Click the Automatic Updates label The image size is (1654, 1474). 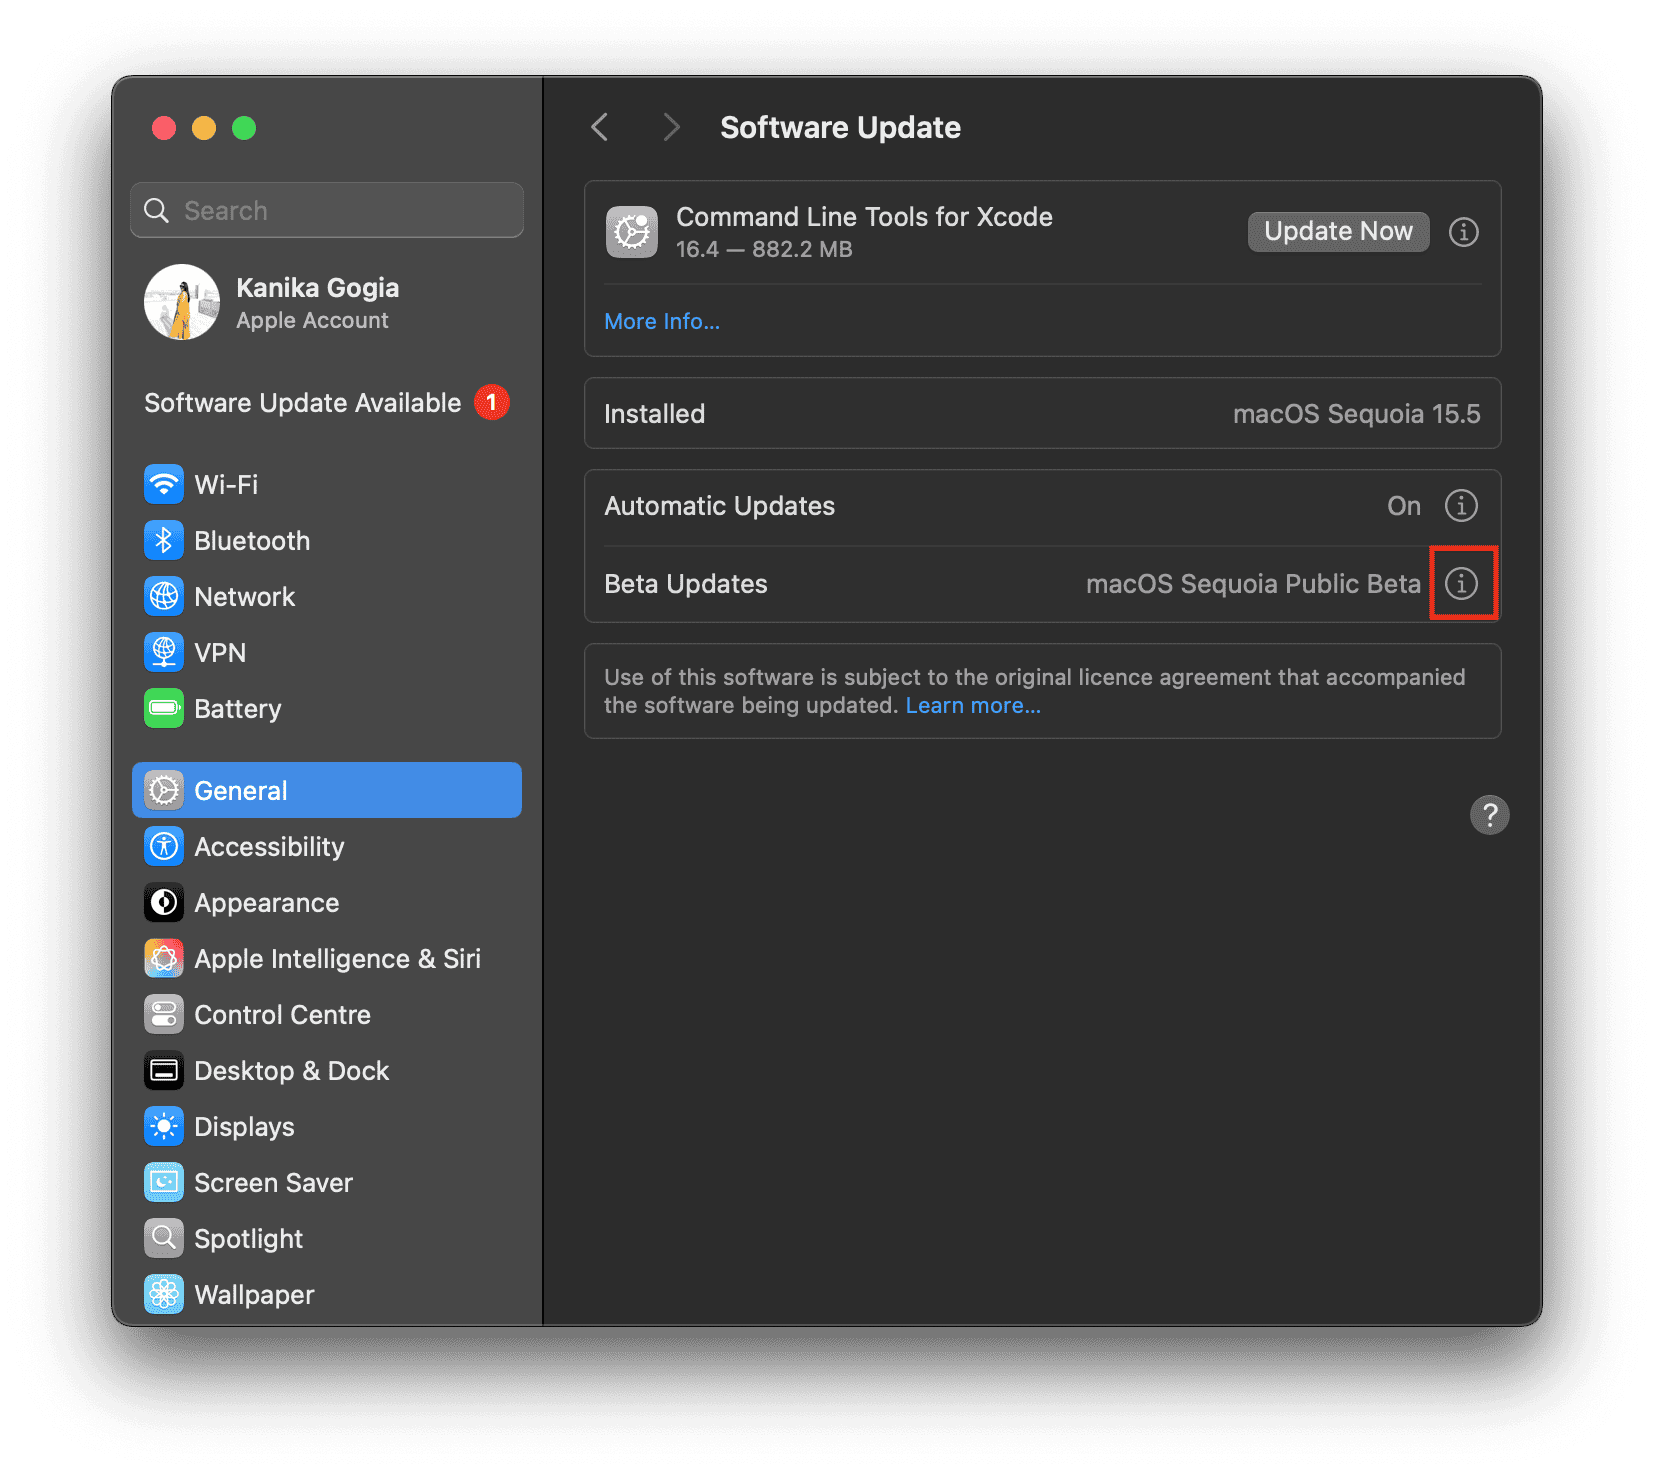coord(720,506)
